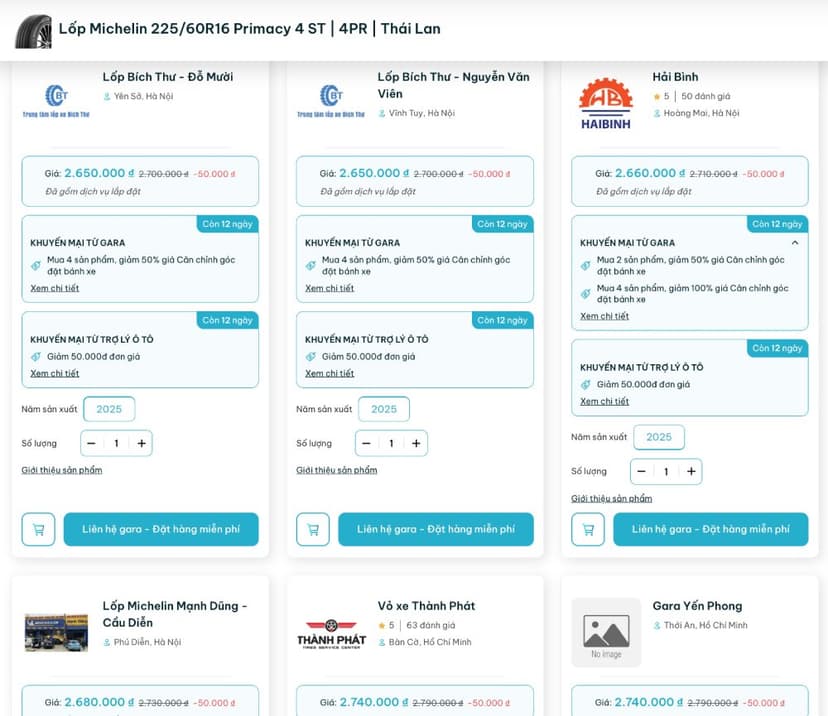Open garage promotion details for Lốp Bích Thư Đỗ Mười
The height and width of the screenshot is (716, 828).
pos(54,288)
